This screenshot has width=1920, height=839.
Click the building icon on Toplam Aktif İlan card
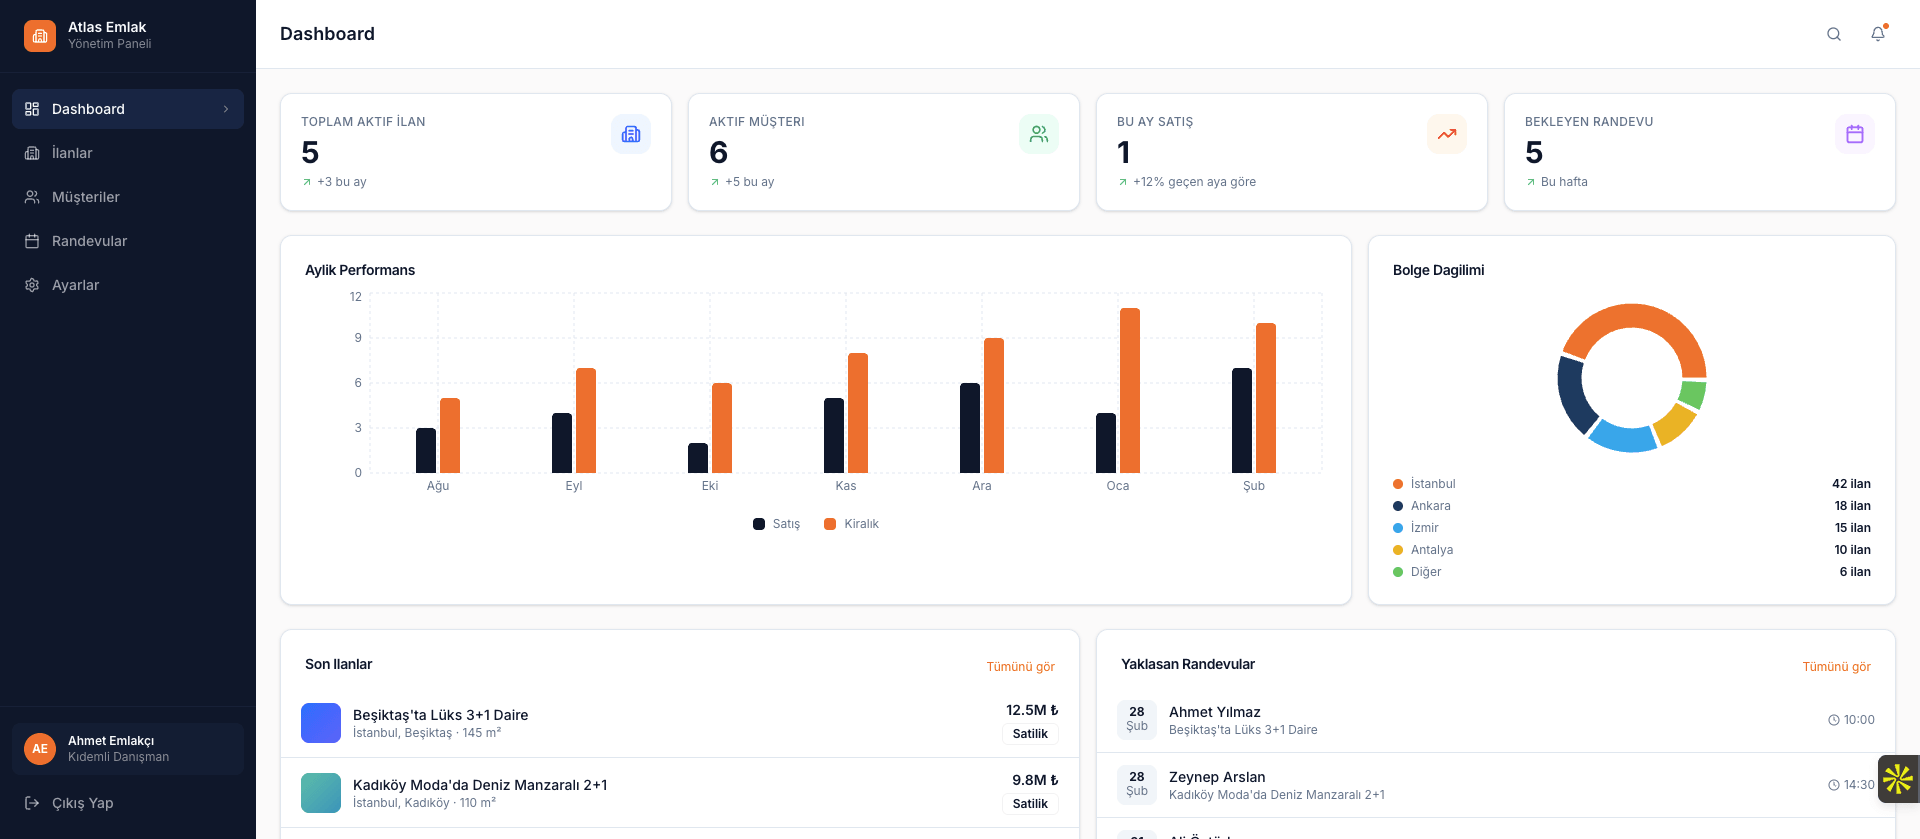tap(631, 134)
